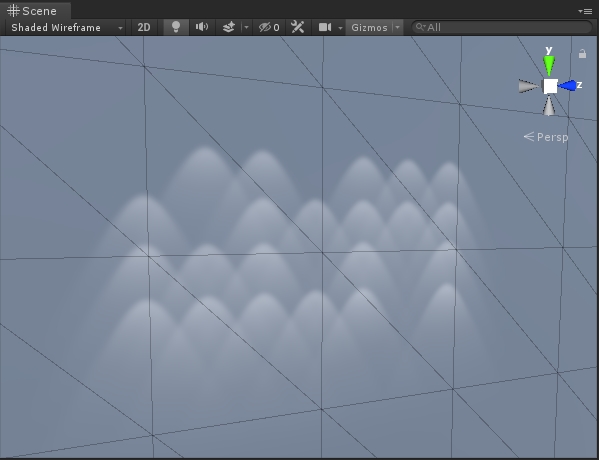Switch to 2D view mode
599x460 pixels.
point(144,28)
